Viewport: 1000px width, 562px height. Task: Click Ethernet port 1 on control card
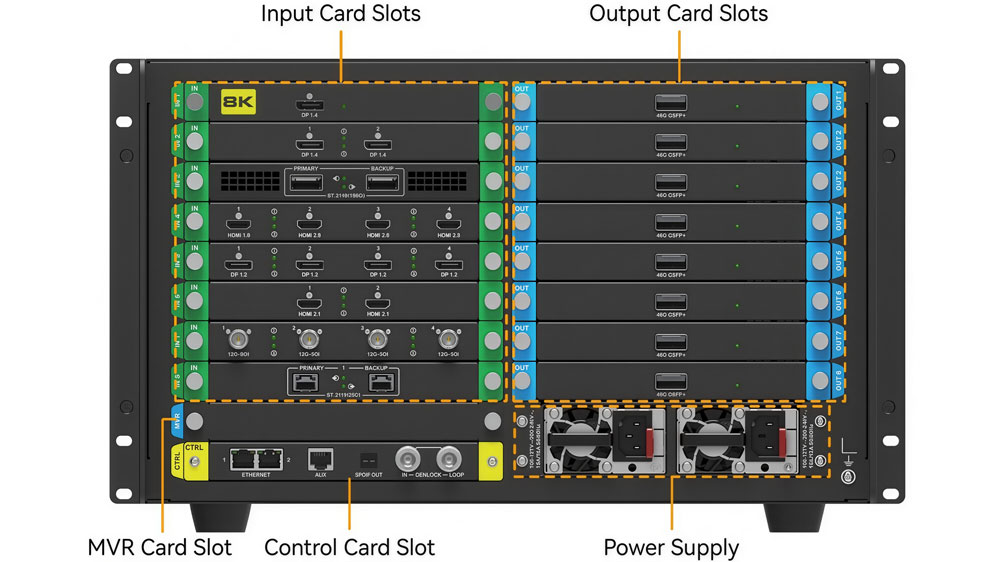pyautogui.click(x=243, y=458)
